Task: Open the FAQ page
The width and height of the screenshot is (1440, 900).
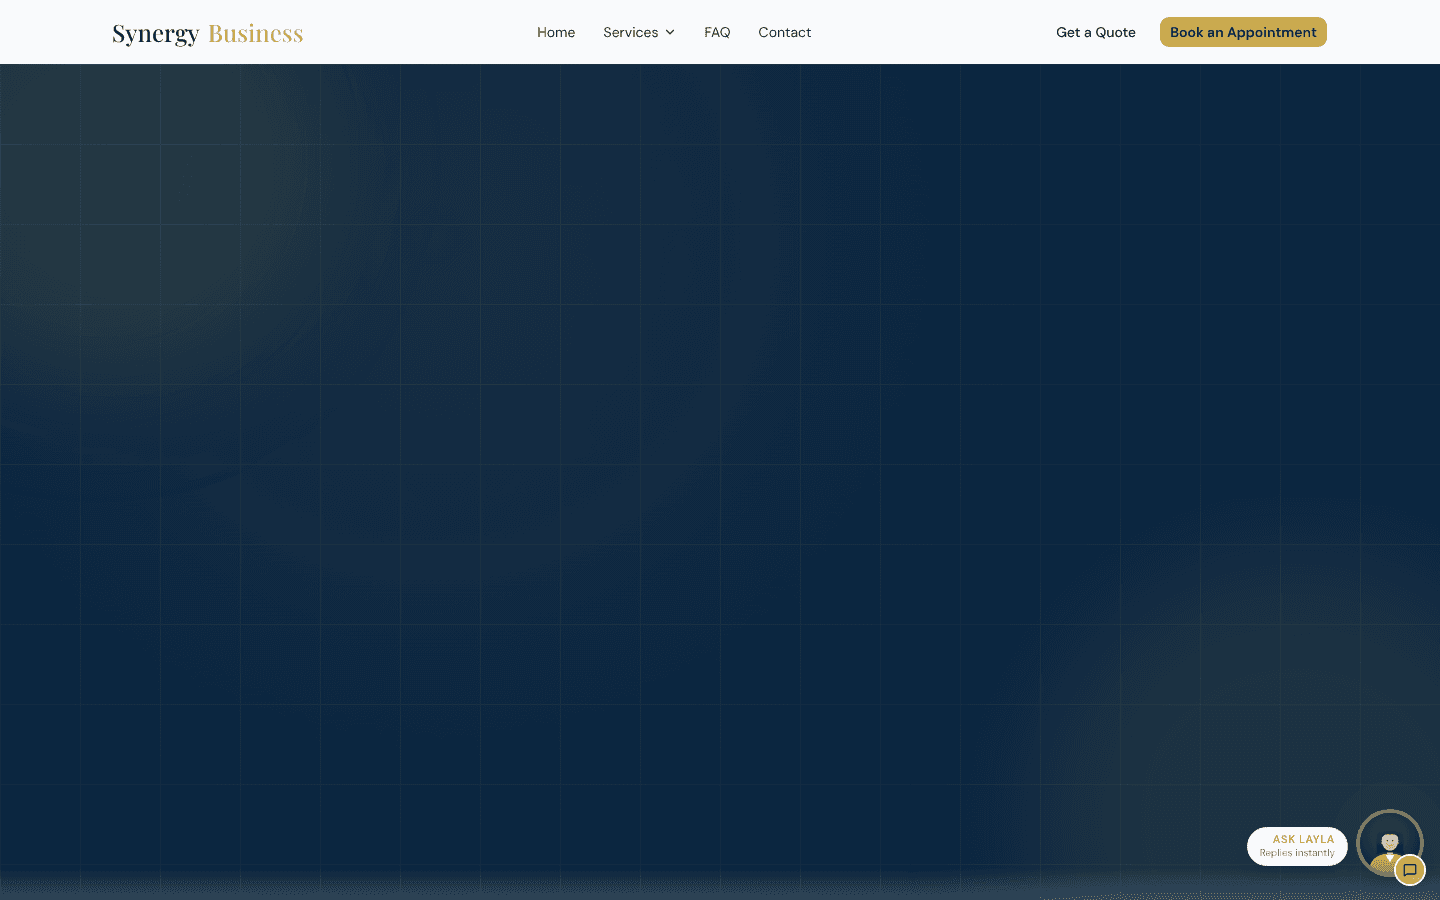Action: click(717, 32)
